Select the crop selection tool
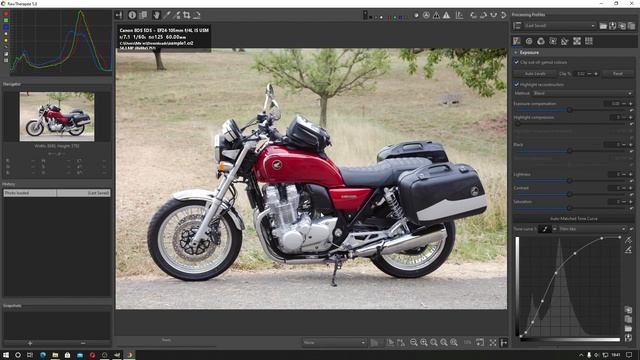640x360 pixels. pyautogui.click(x=187, y=15)
